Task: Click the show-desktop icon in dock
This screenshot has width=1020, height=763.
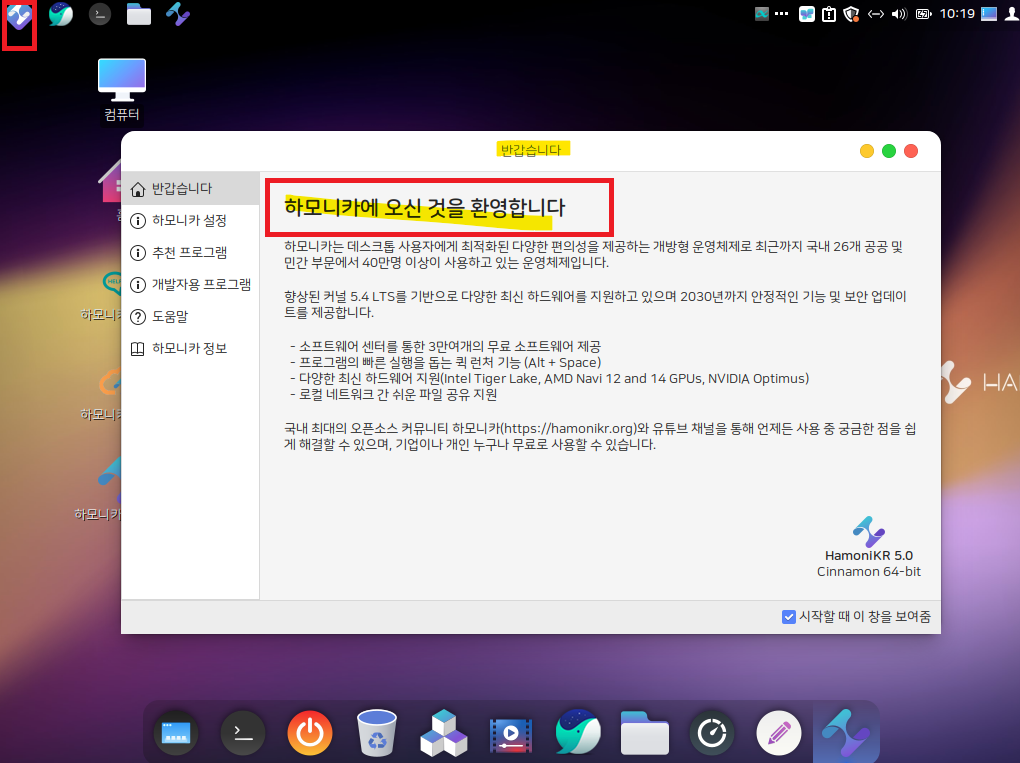Action: coord(176,733)
